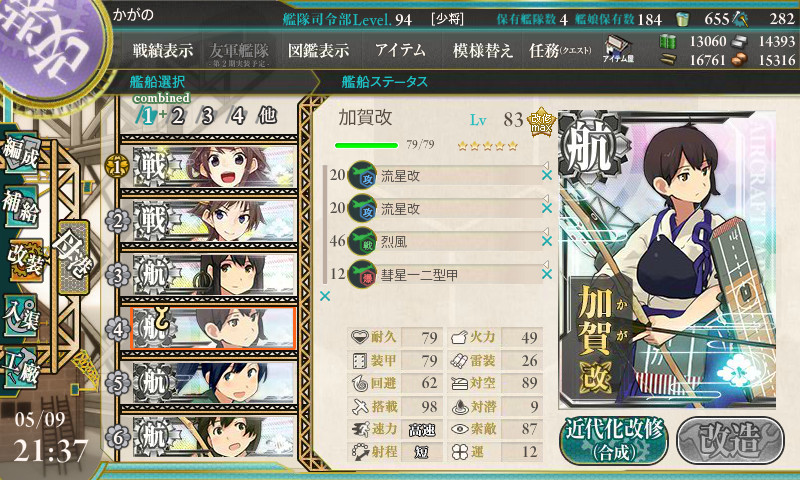This screenshot has width=800, height=480.
Task: Open the 任務 quest menu
Action: pos(560,50)
